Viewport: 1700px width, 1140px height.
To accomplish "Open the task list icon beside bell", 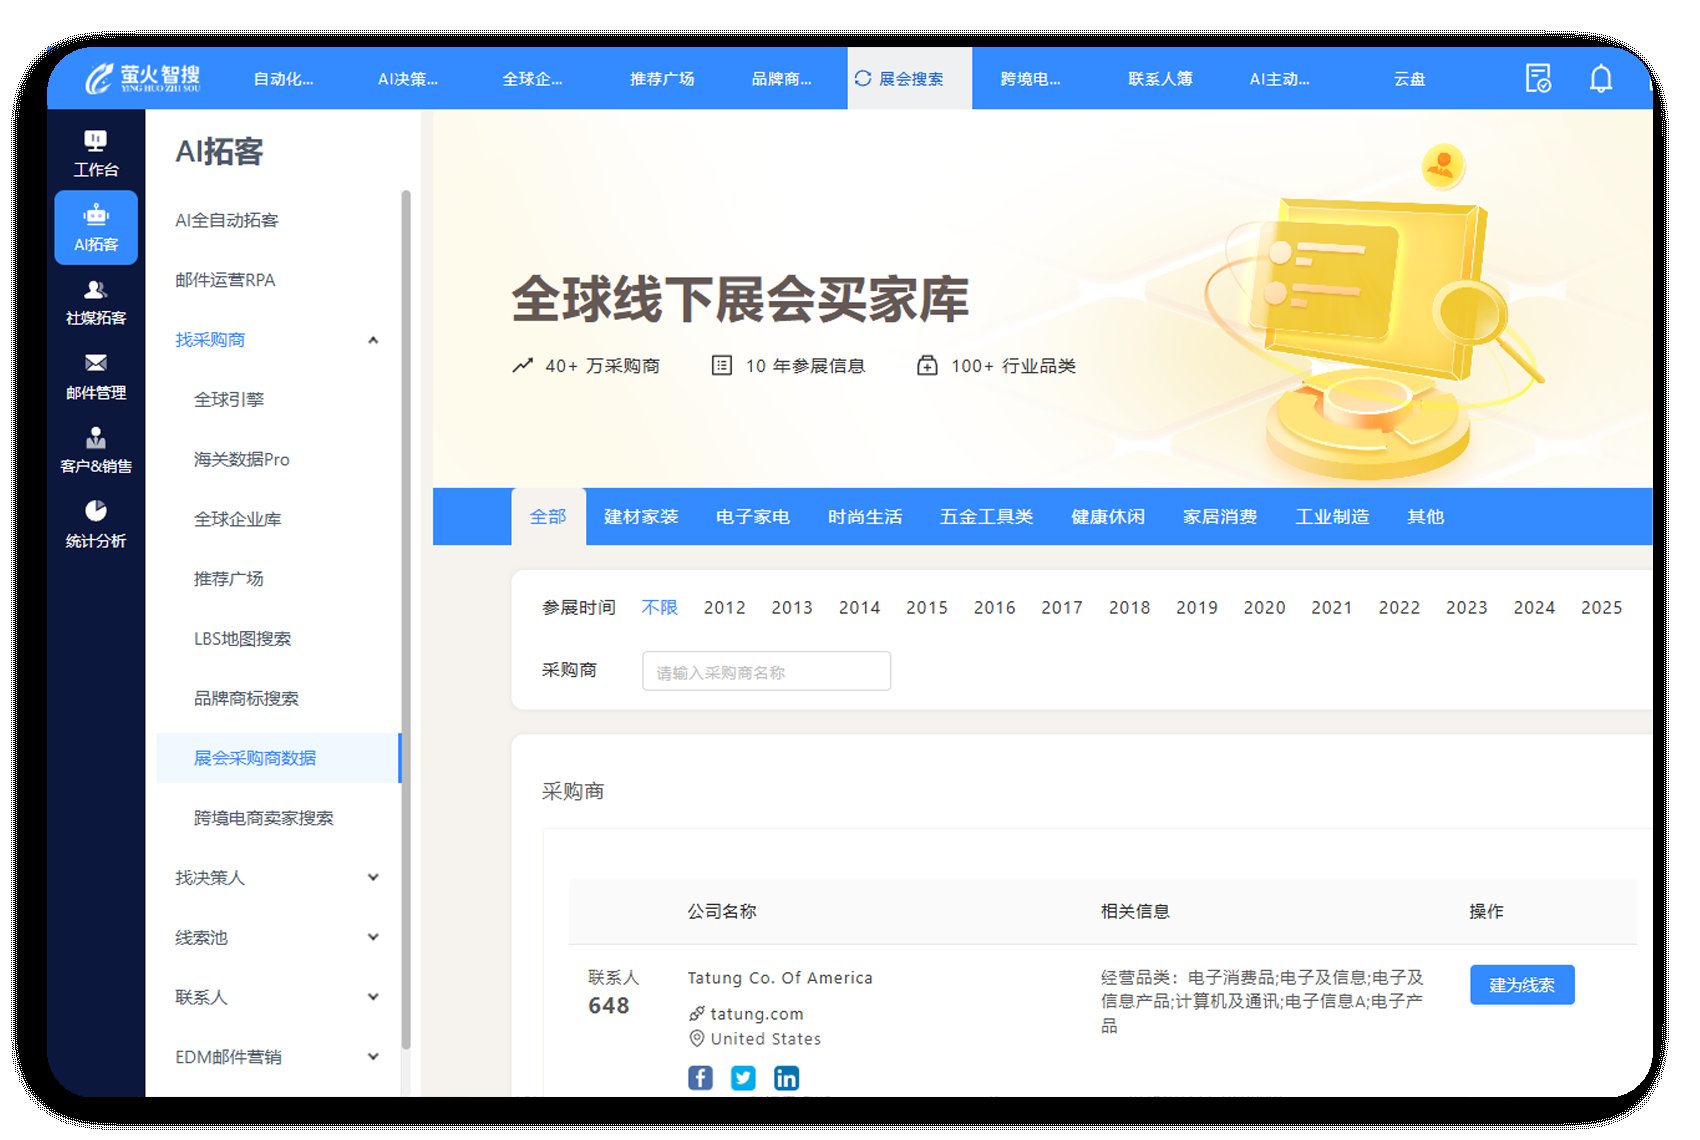I will coord(1537,79).
